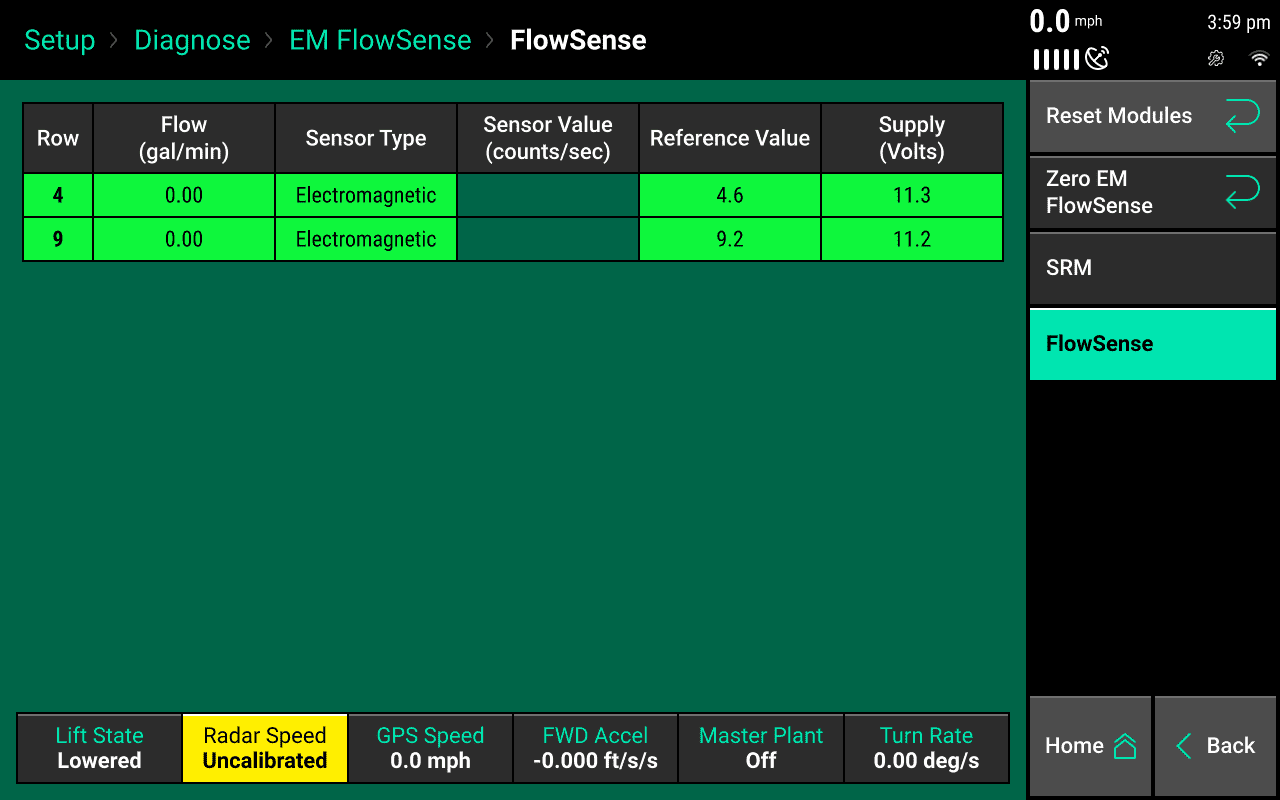Go to Diagnose in the breadcrumb

click(192, 40)
